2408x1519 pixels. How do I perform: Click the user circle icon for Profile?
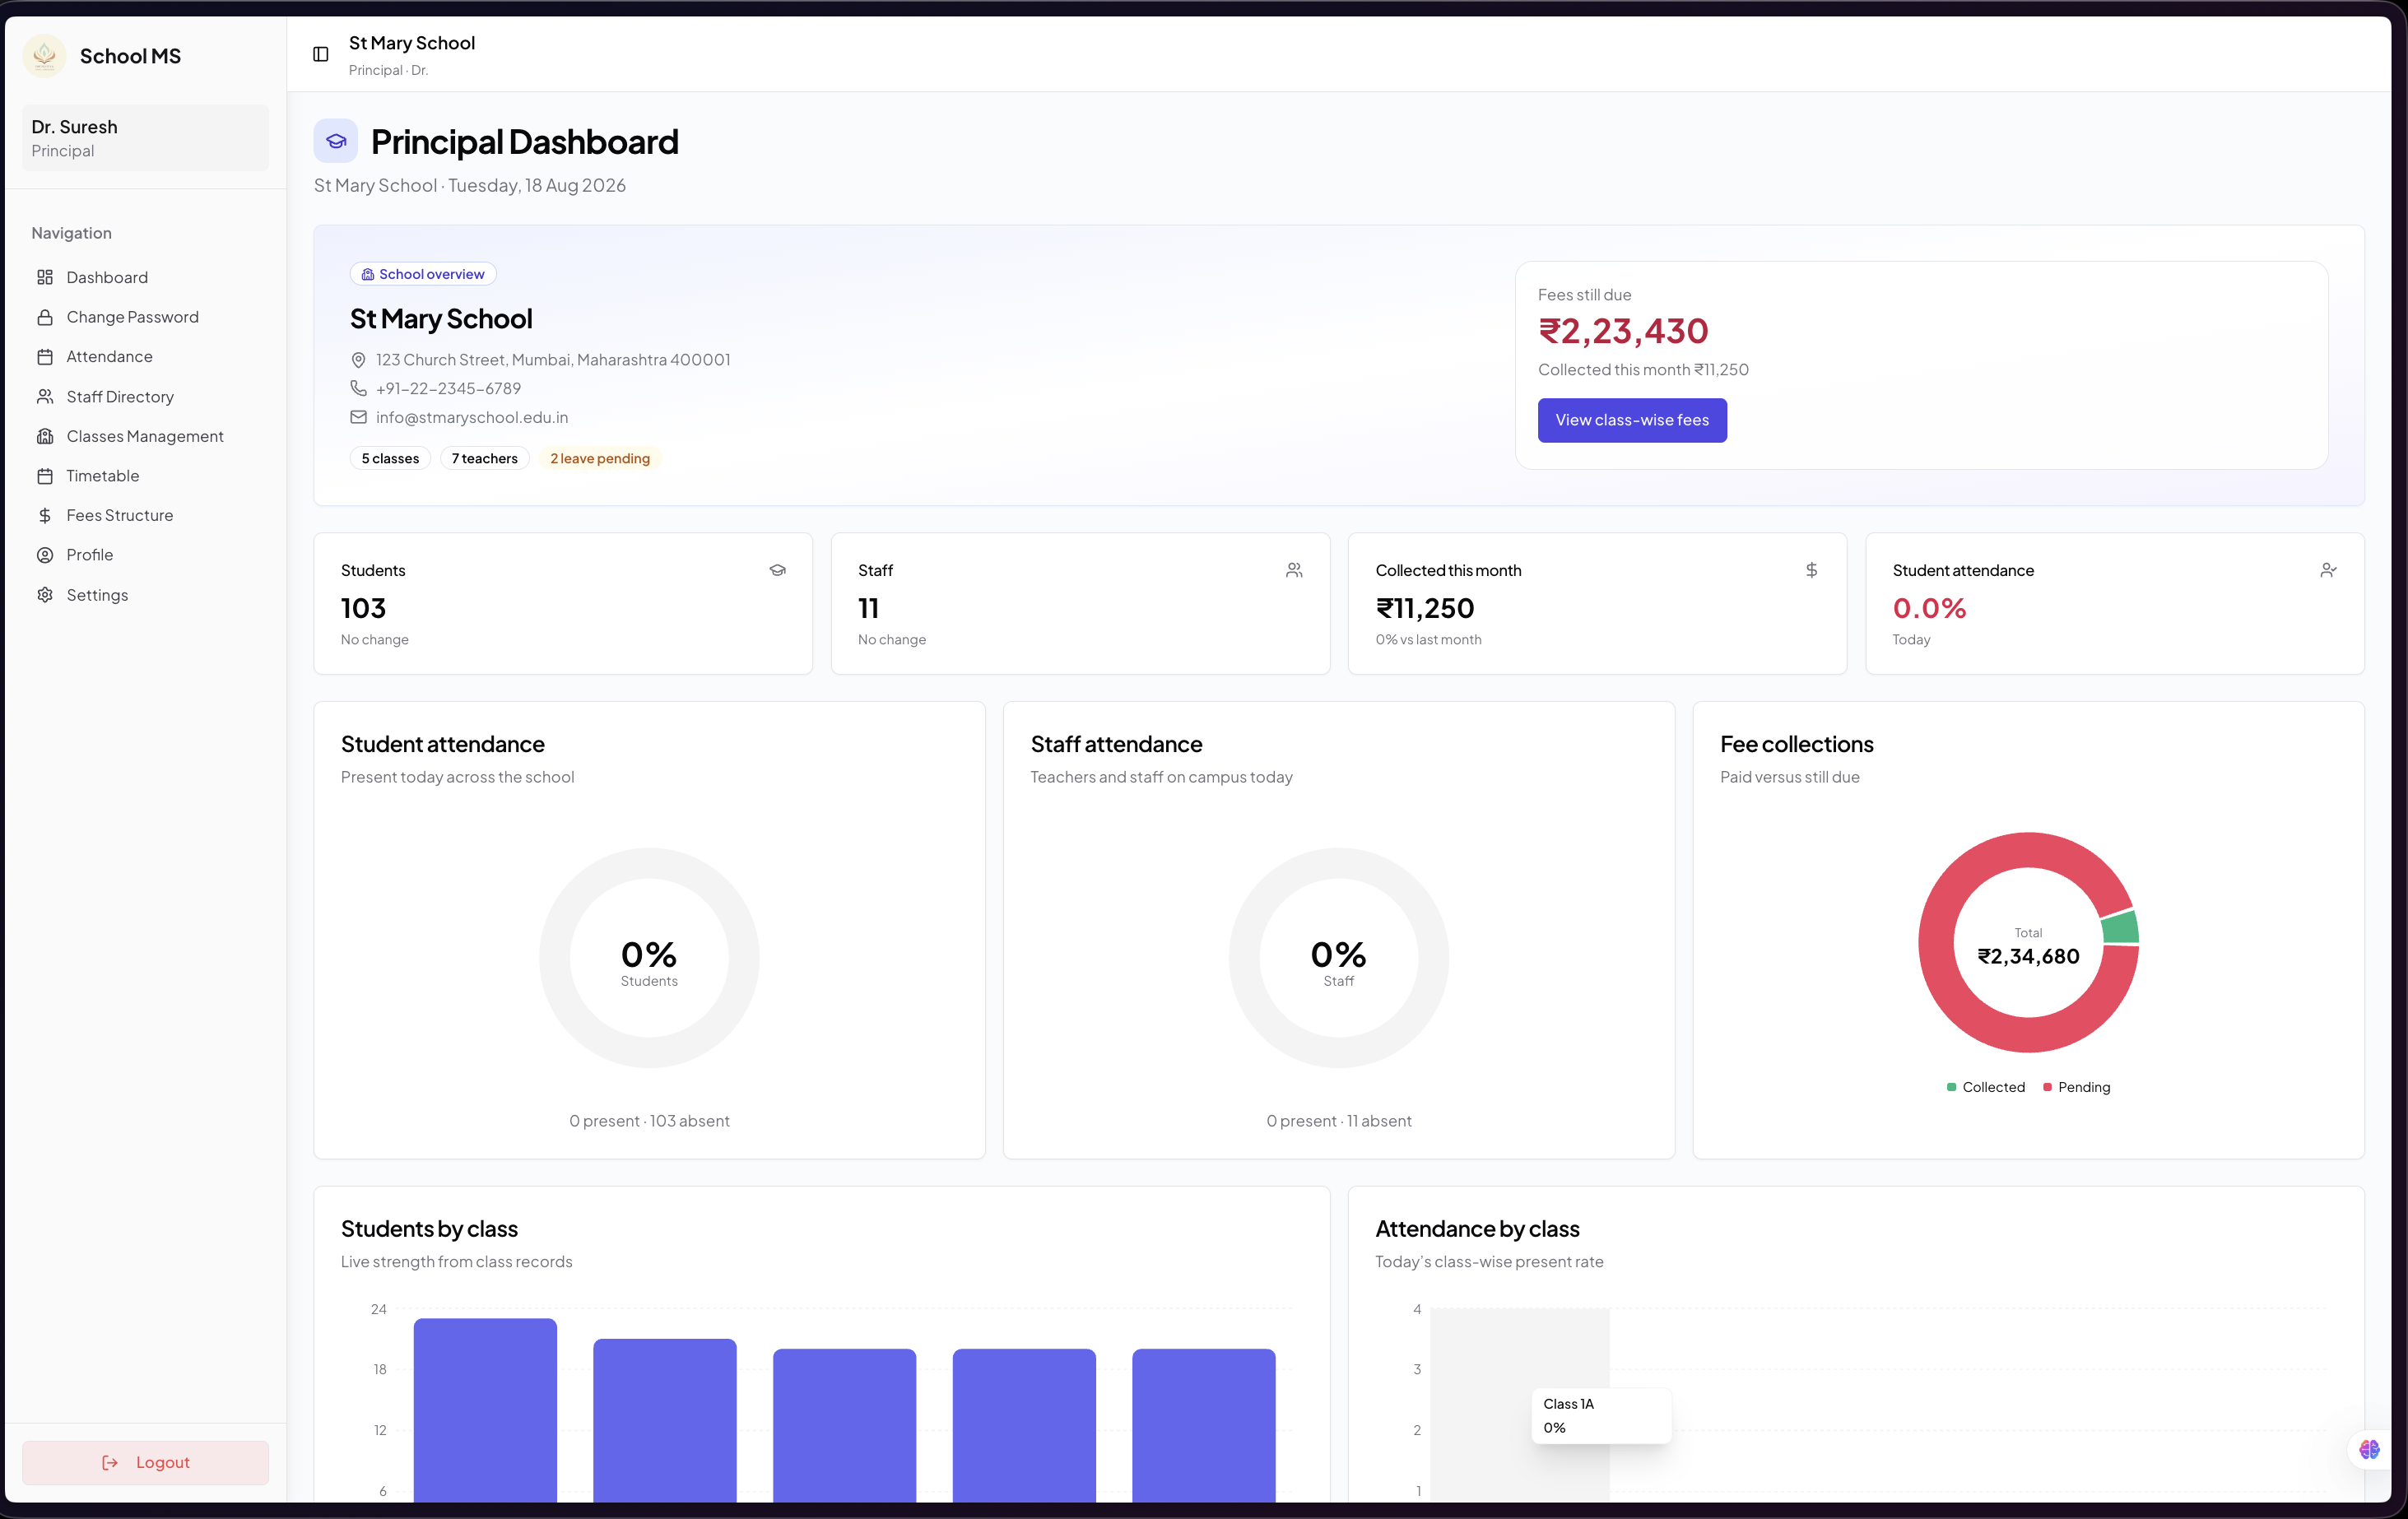click(x=45, y=555)
